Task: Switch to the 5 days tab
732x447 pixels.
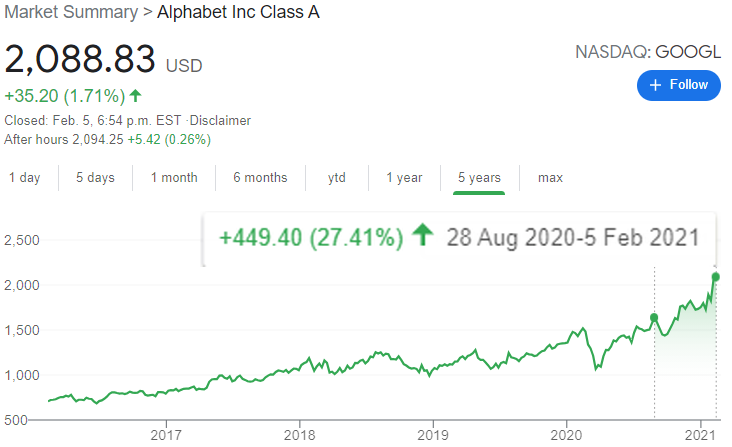Action: coord(95,178)
